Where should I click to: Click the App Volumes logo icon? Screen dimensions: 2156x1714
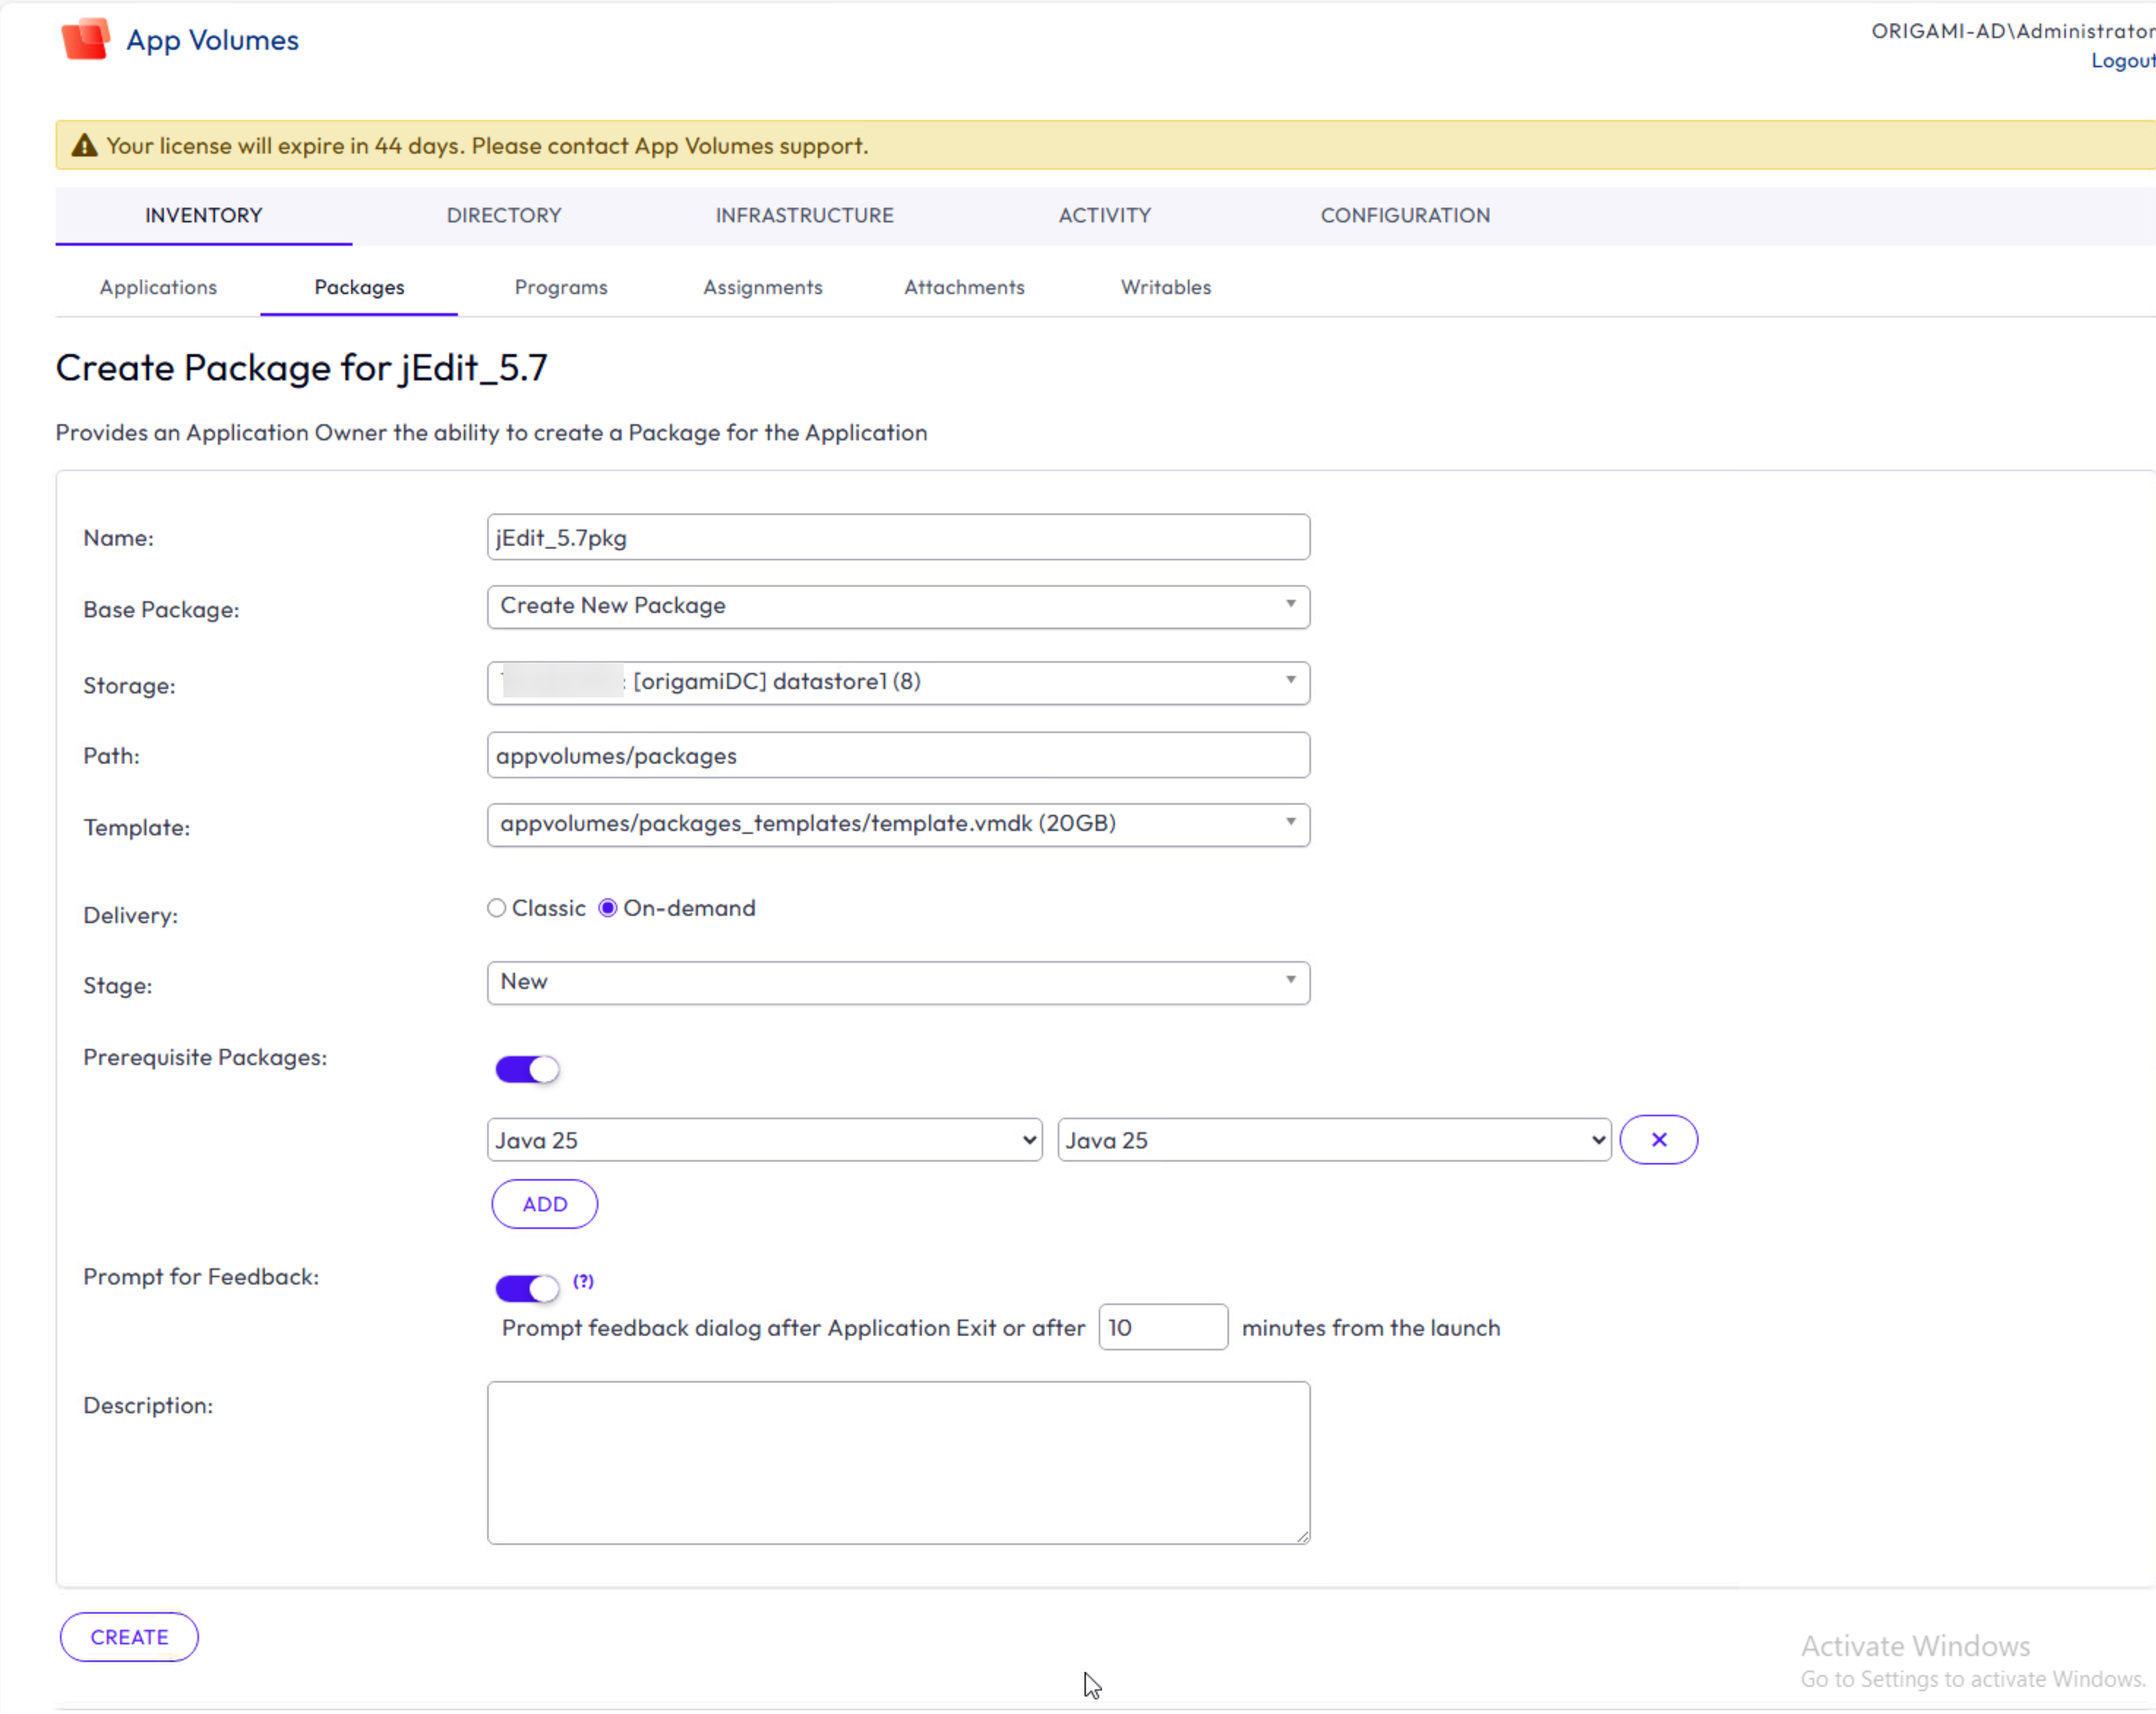tap(85, 39)
